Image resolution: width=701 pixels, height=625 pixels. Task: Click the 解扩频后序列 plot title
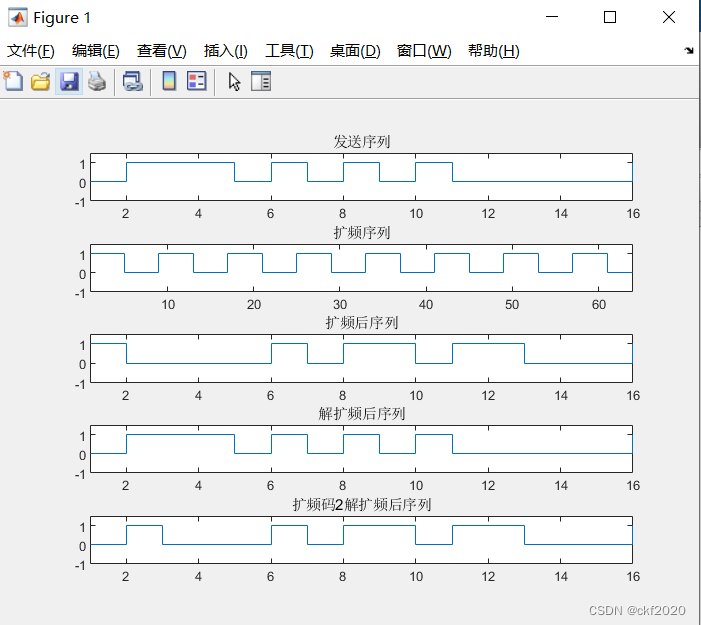tap(362, 414)
